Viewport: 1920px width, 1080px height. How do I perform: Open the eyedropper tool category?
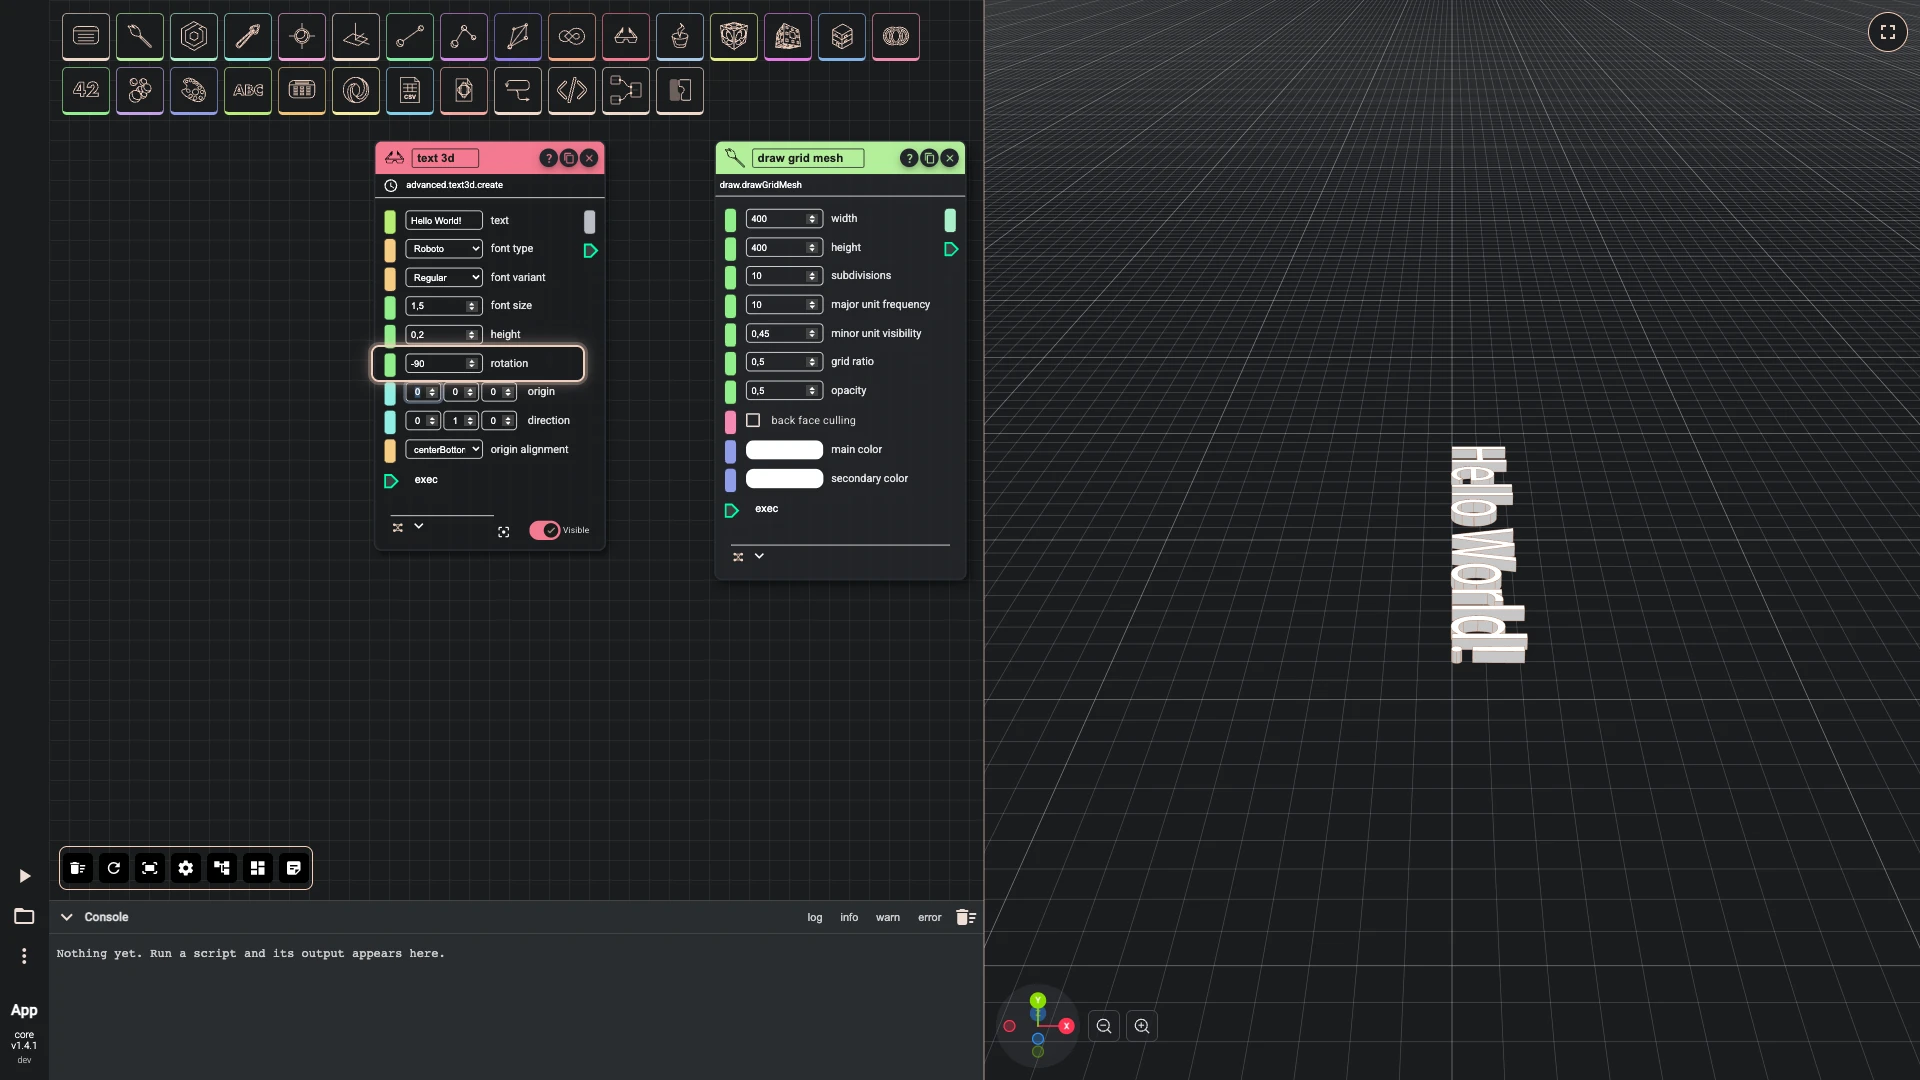248,37
